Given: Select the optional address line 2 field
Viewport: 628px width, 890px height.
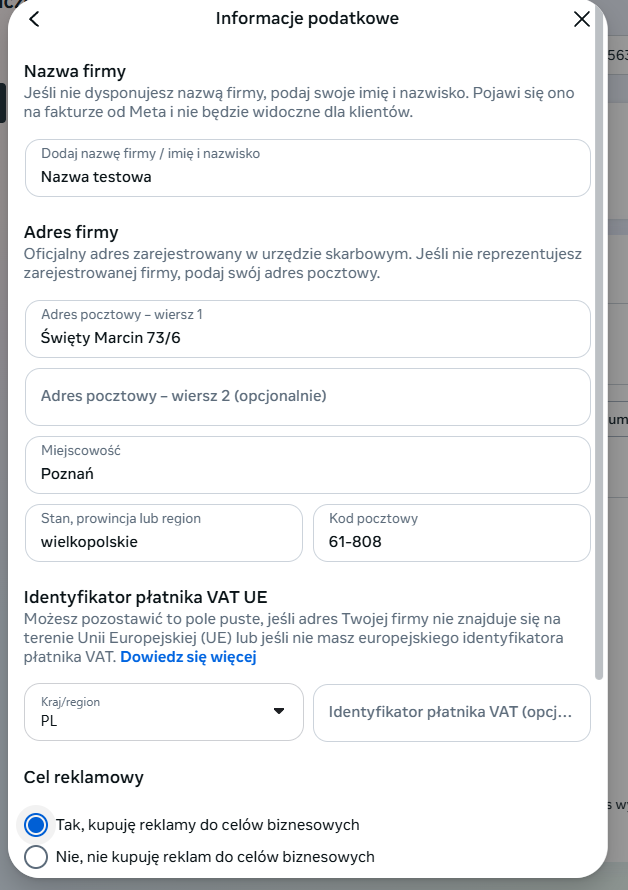Looking at the screenshot, I should [307, 397].
